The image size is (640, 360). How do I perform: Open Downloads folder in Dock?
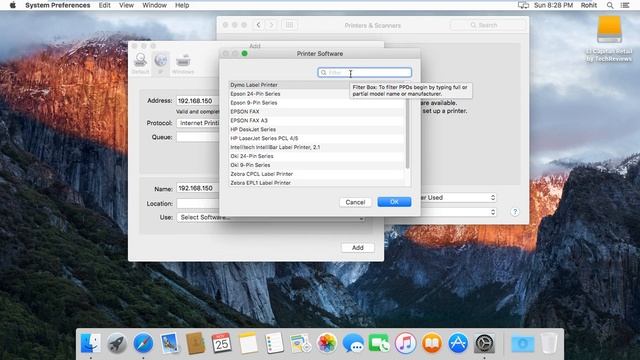[523, 343]
